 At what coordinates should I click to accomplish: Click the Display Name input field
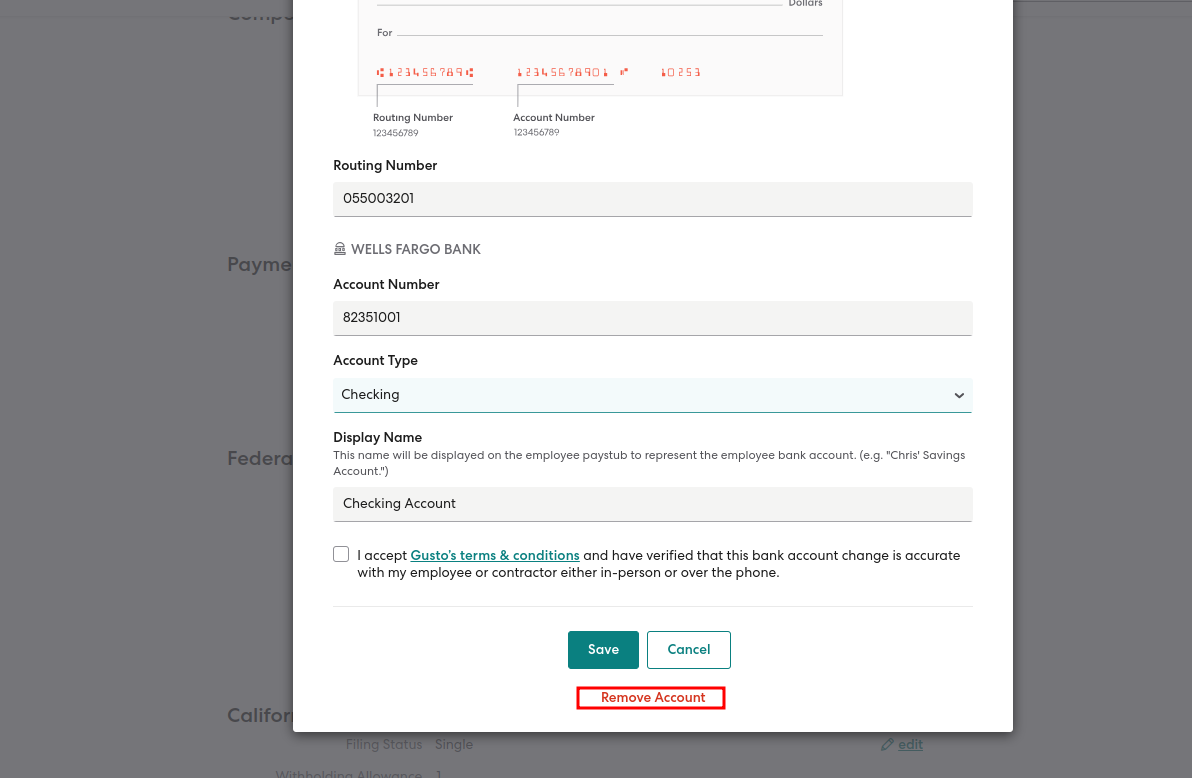[652, 504]
